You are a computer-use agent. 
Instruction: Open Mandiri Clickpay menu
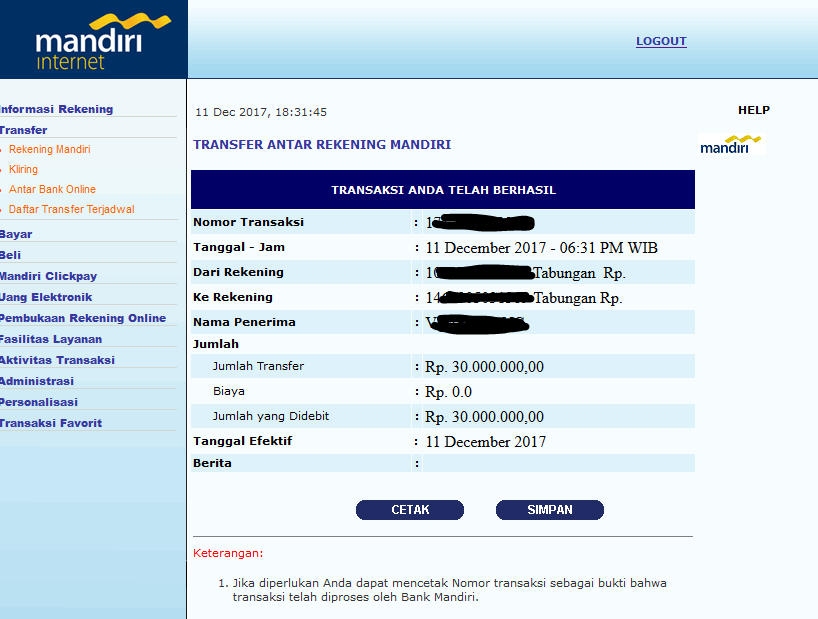49,276
